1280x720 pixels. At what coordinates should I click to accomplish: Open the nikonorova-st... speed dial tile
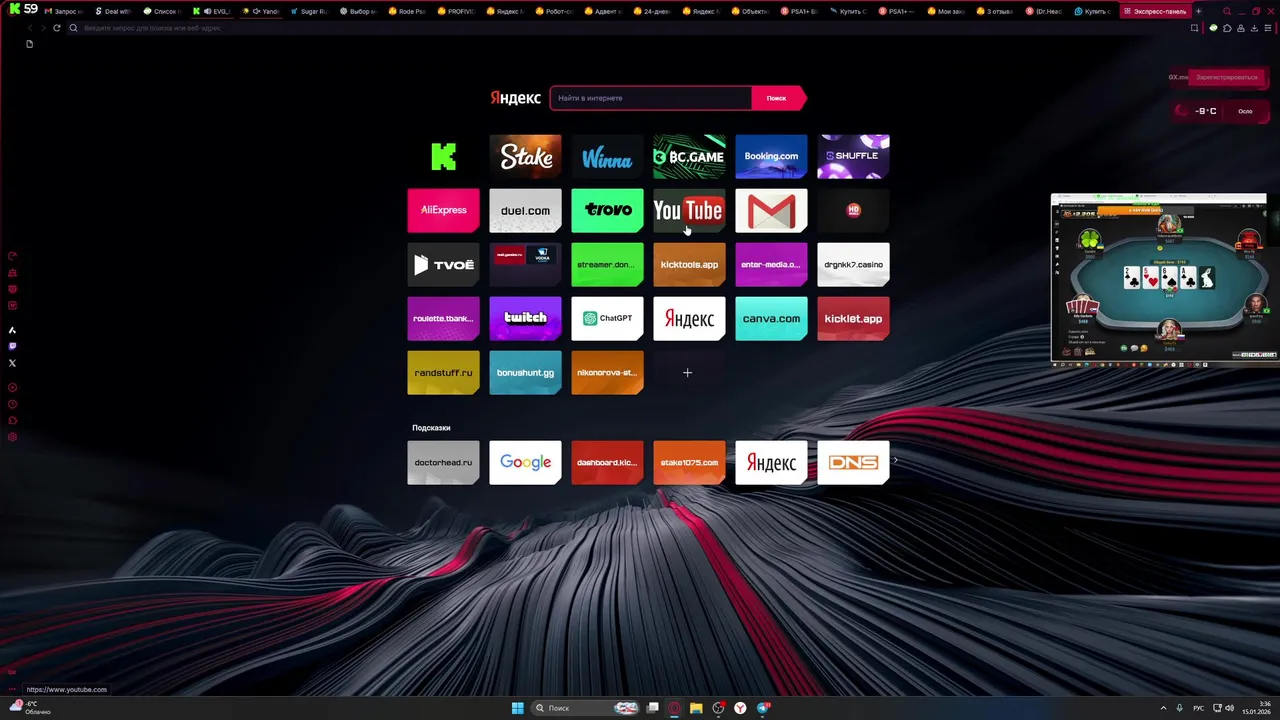[x=607, y=373]
